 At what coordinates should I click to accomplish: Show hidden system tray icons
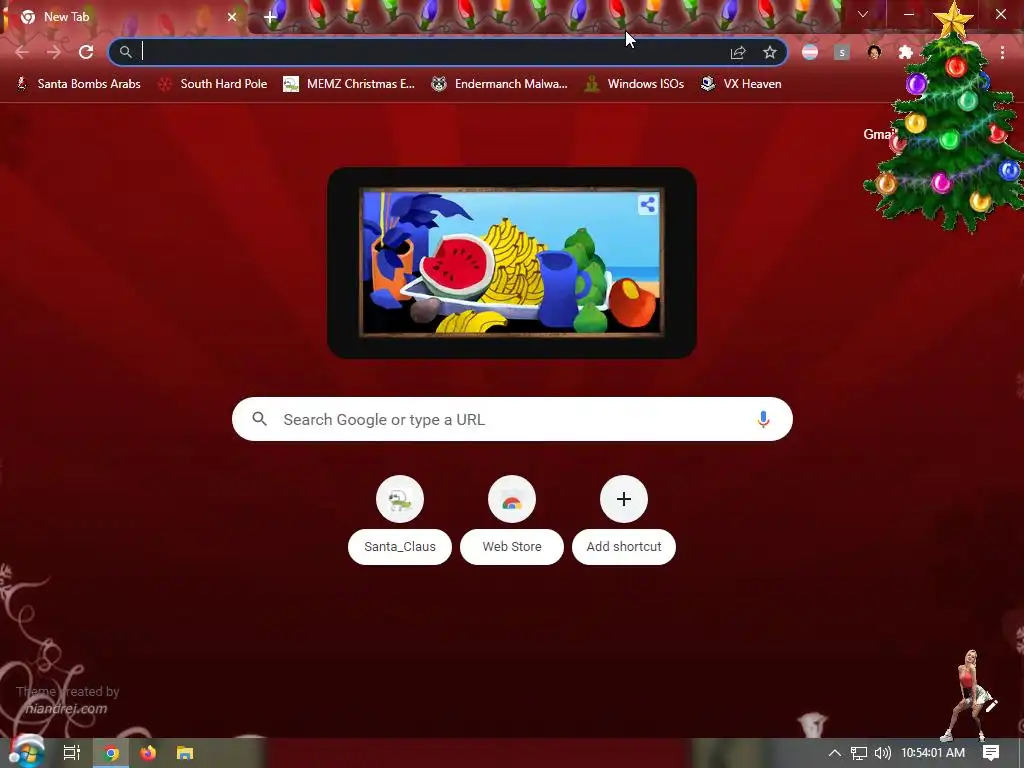tap(835, 753)
